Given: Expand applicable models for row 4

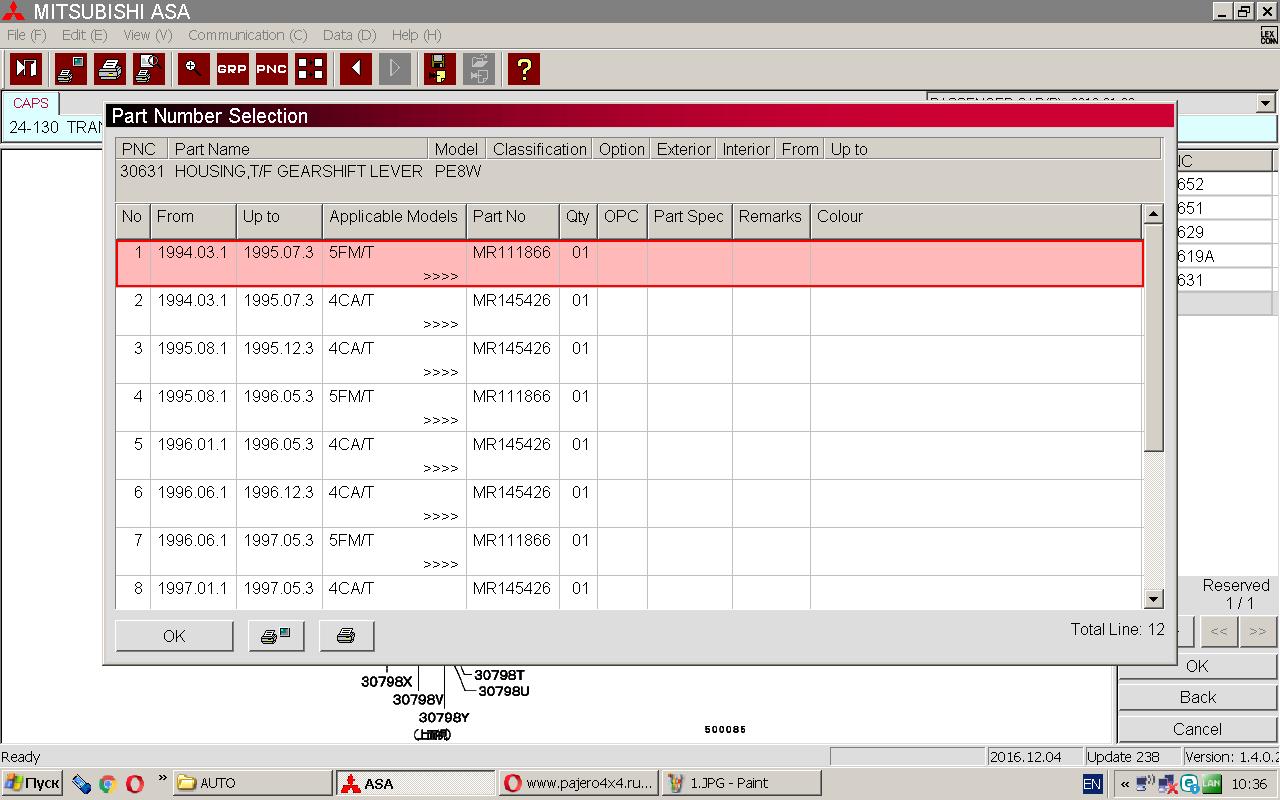Looking at the screenshot, I should pos(440,421).
